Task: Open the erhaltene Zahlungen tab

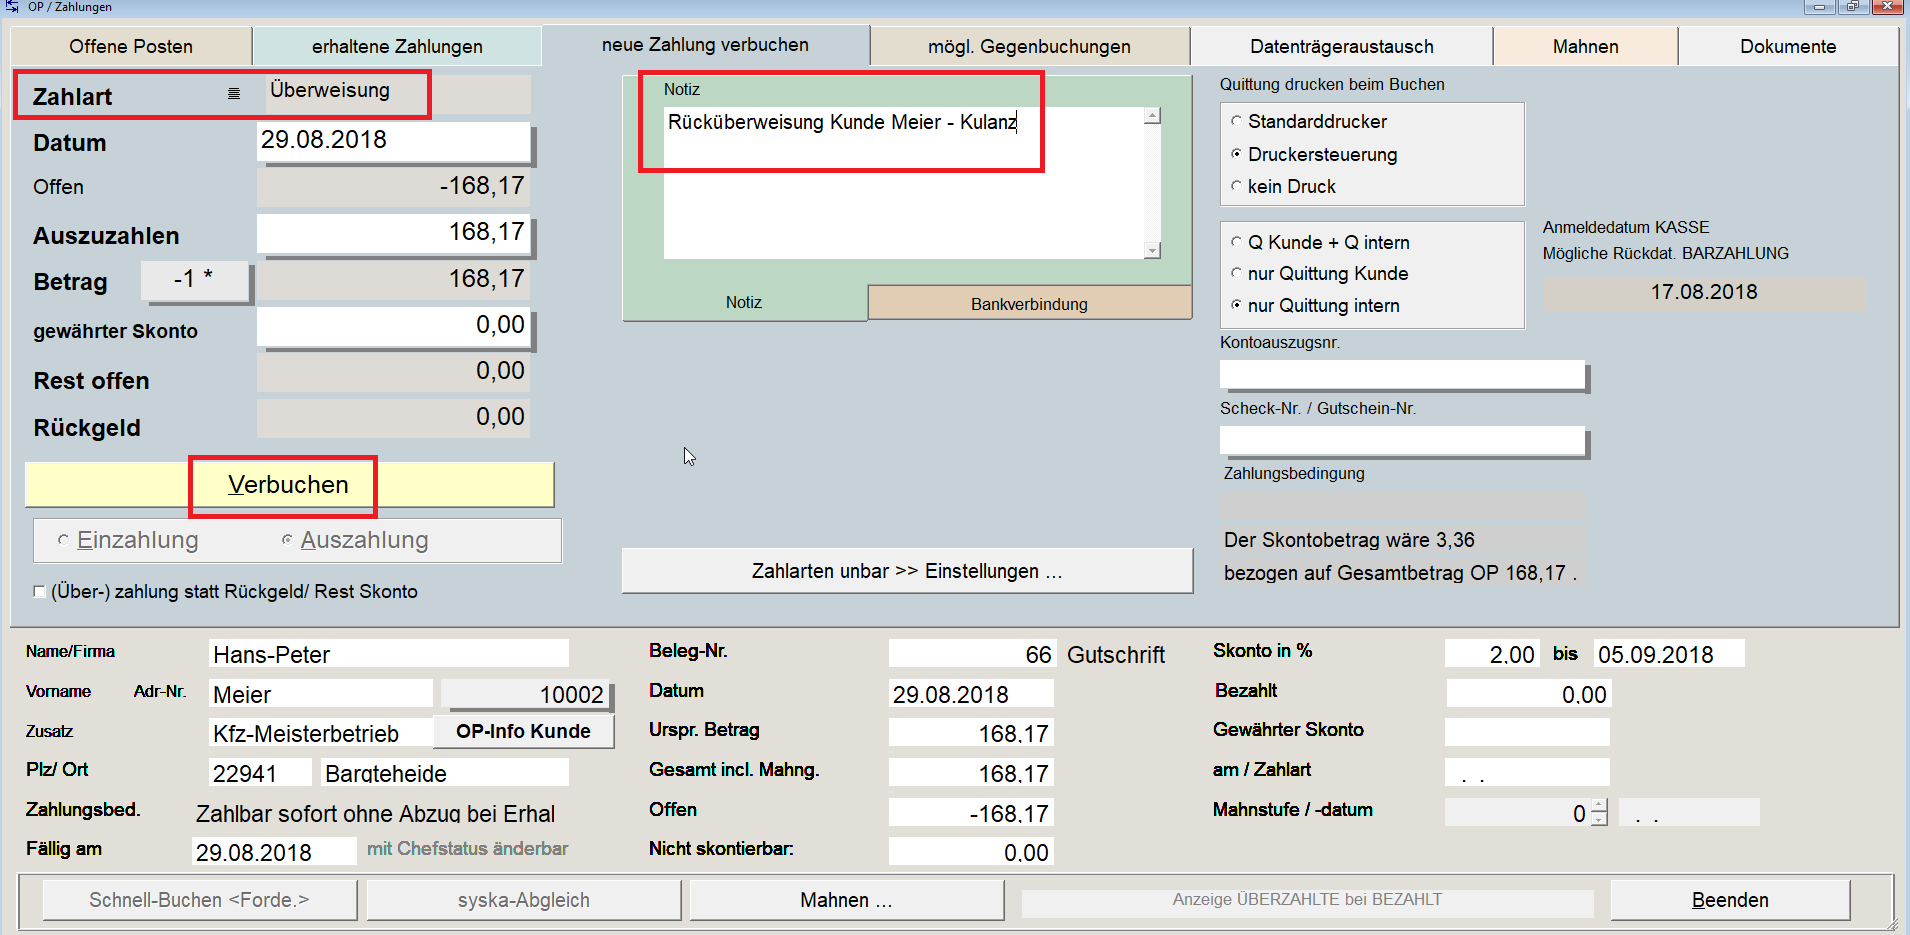Action: (397, 46)
